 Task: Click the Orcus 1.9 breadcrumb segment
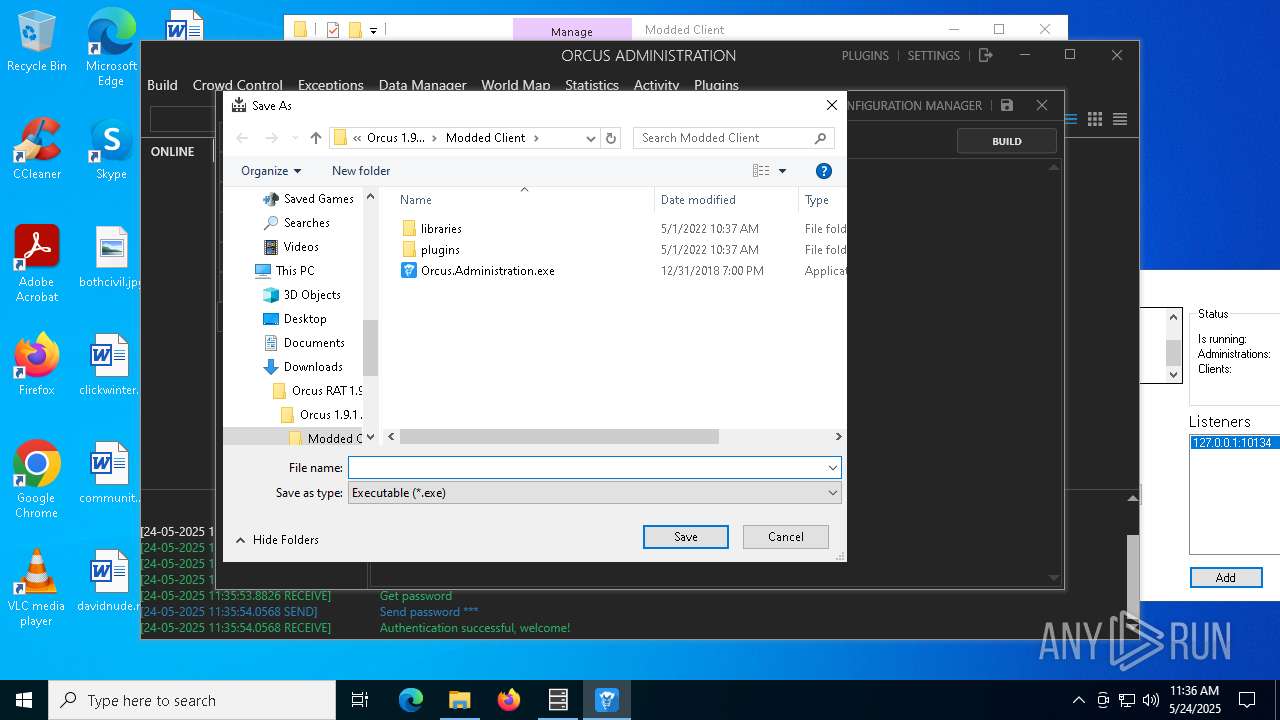pyautogui.click(x=395, y=138)
